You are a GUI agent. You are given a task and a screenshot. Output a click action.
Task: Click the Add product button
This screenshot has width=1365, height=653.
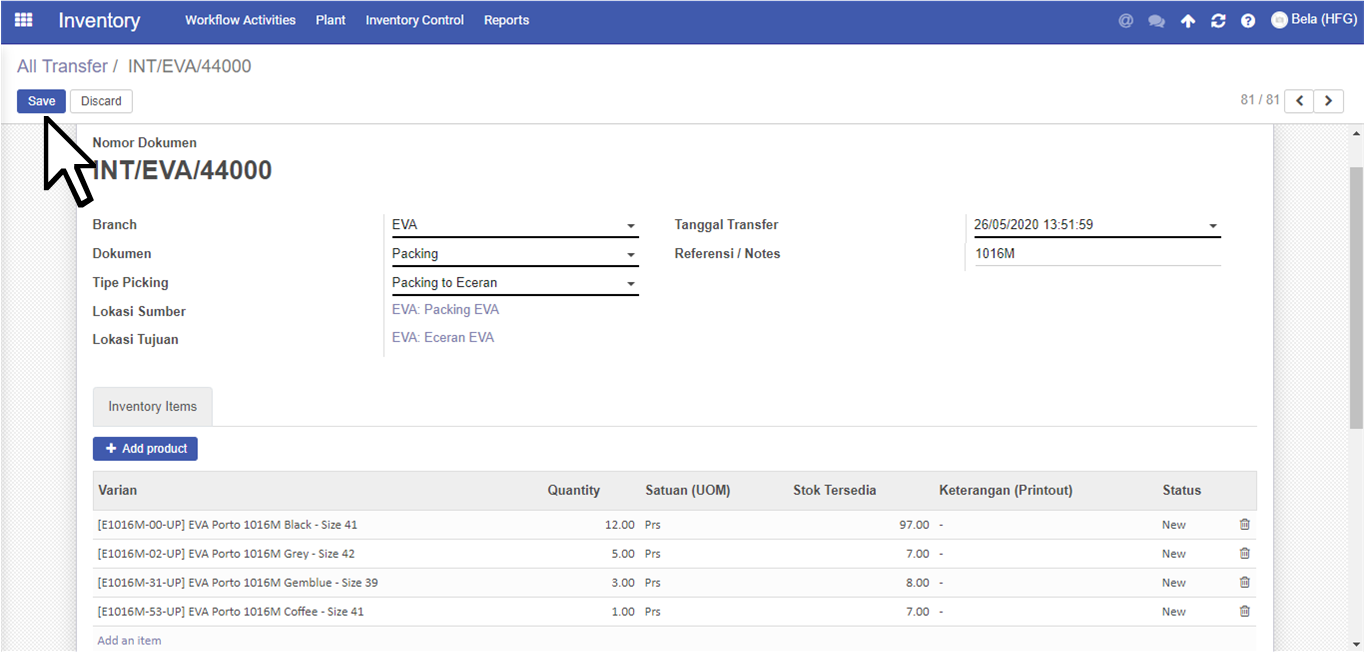click(145, 449)
